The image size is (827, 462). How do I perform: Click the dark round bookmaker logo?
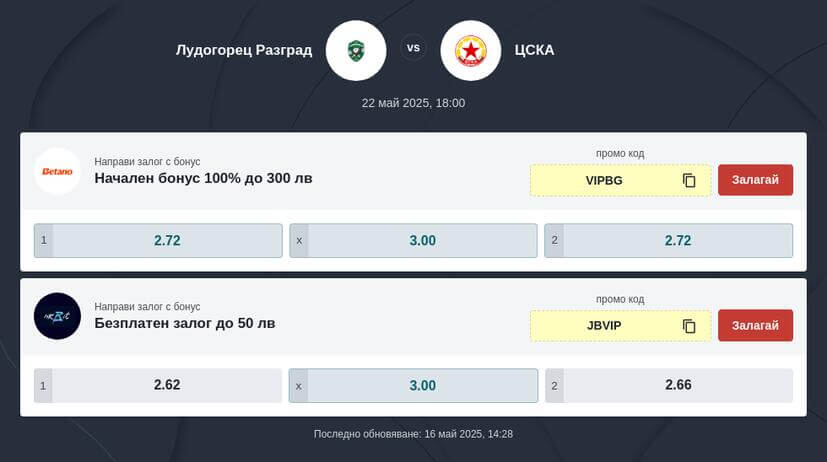(x=57, y=316)
